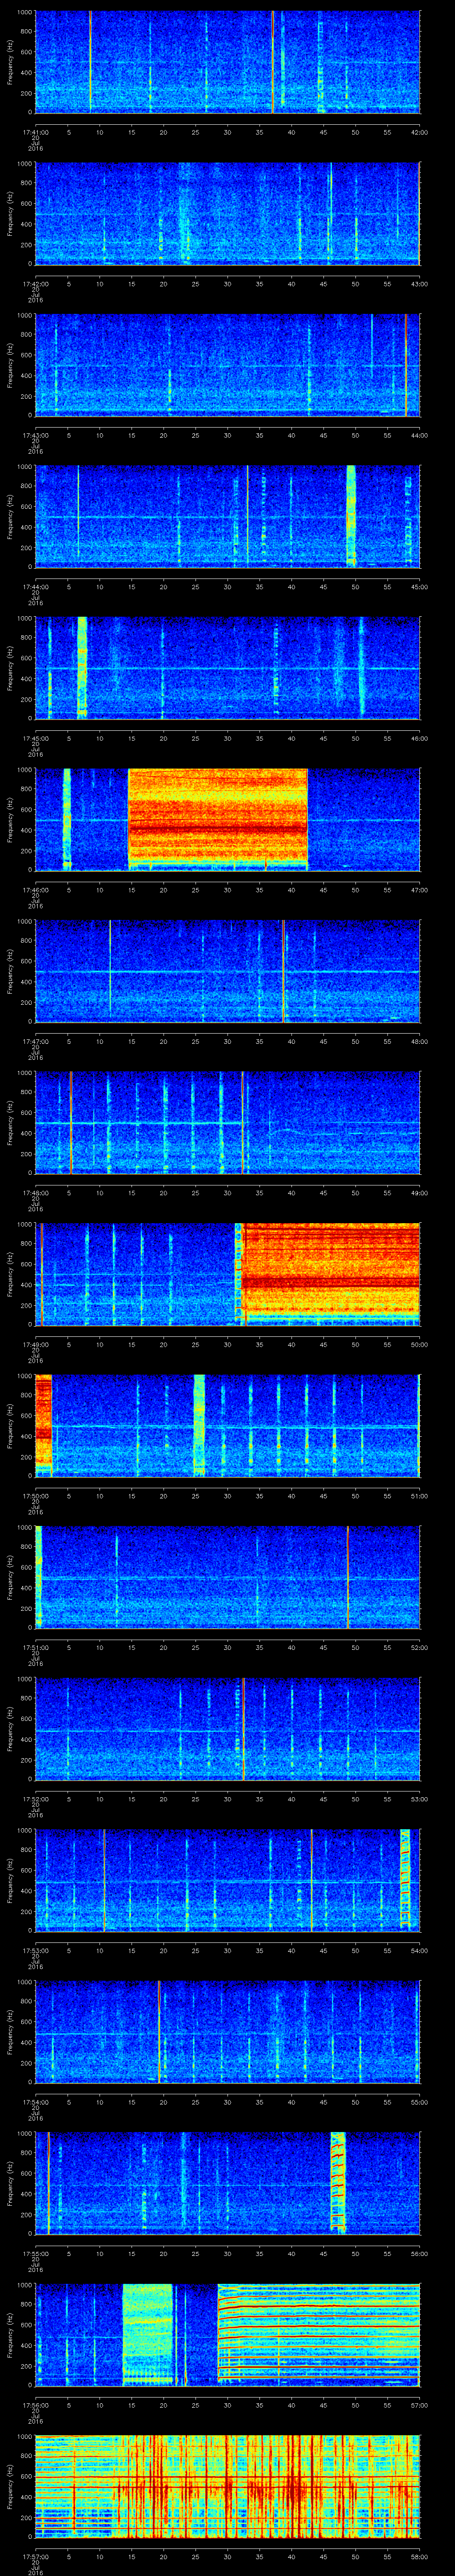Select the spectrogram panel beginning at 17:43:00
The height and width of the screenshot is (2576, 455).
[x=227, y=364]
